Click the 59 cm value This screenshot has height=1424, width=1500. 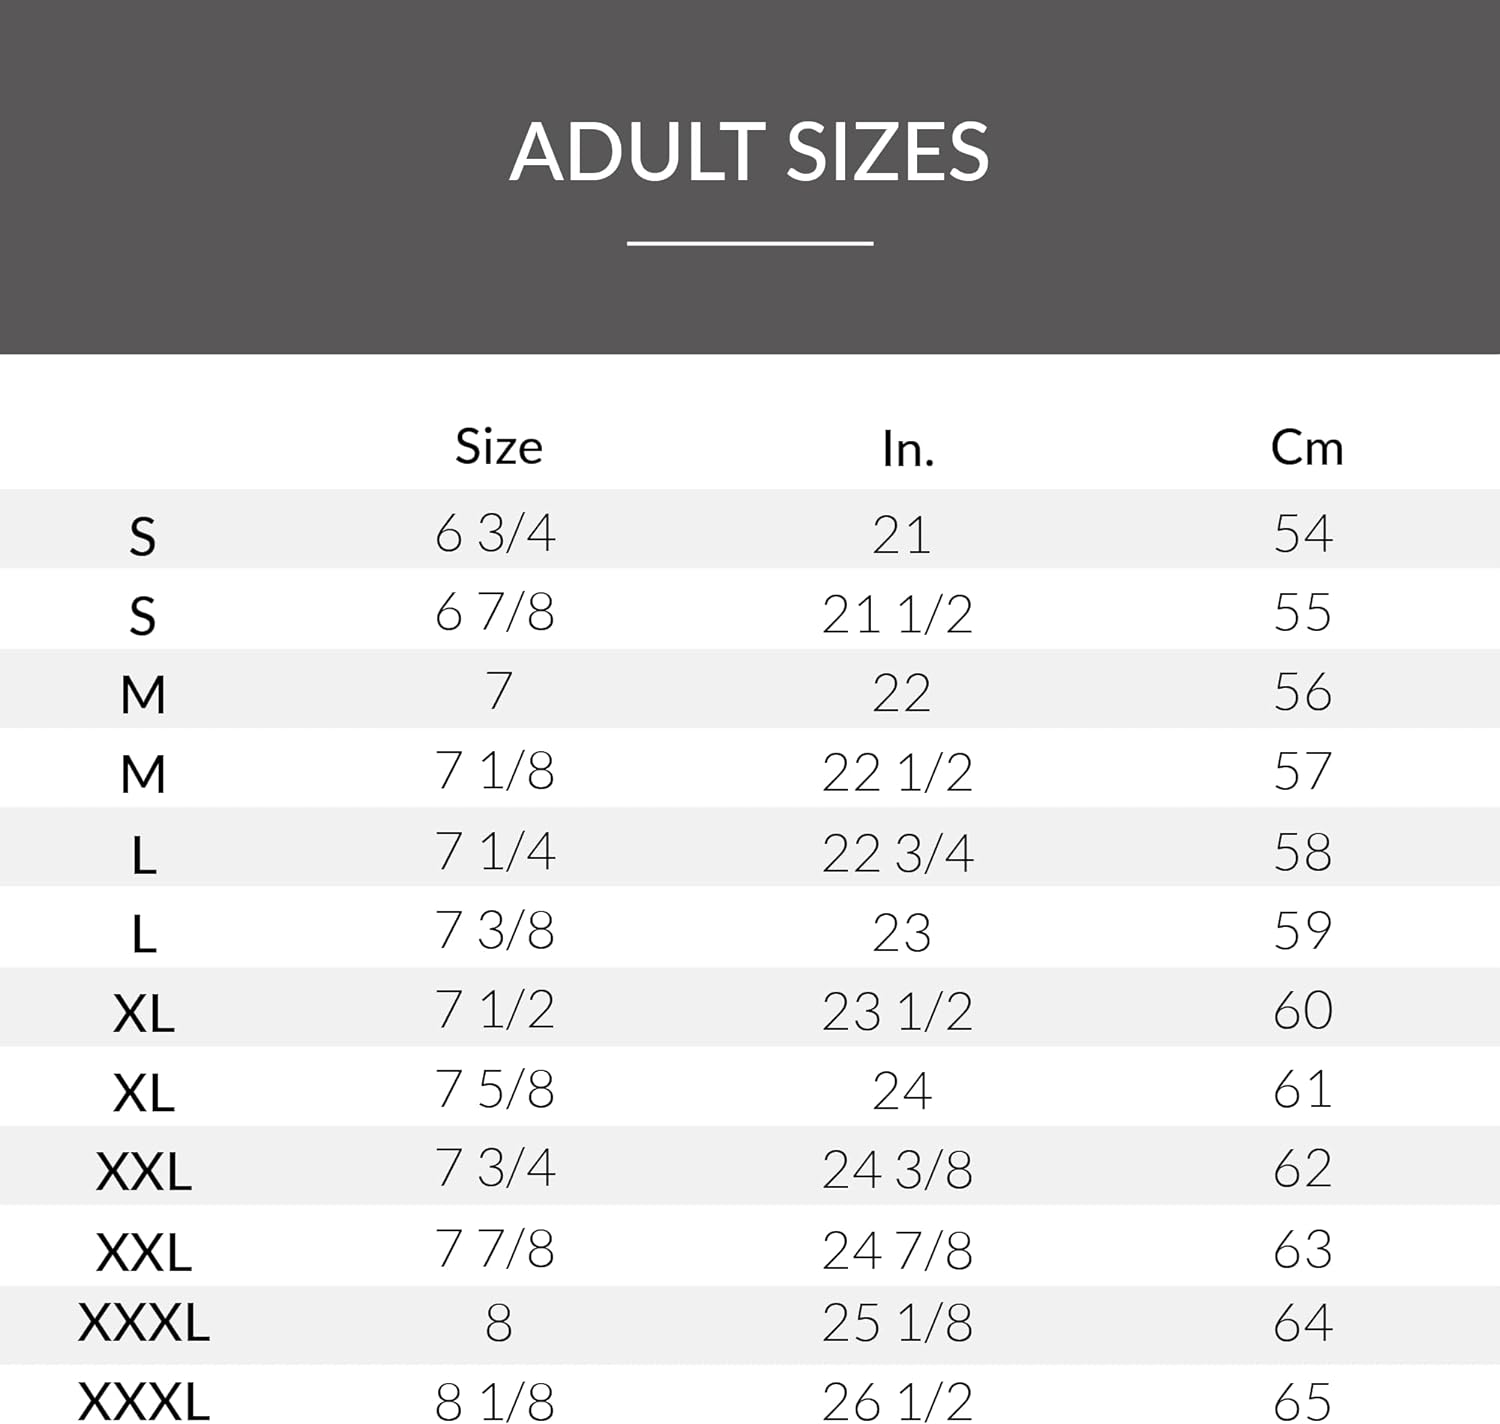[1302, 931]
